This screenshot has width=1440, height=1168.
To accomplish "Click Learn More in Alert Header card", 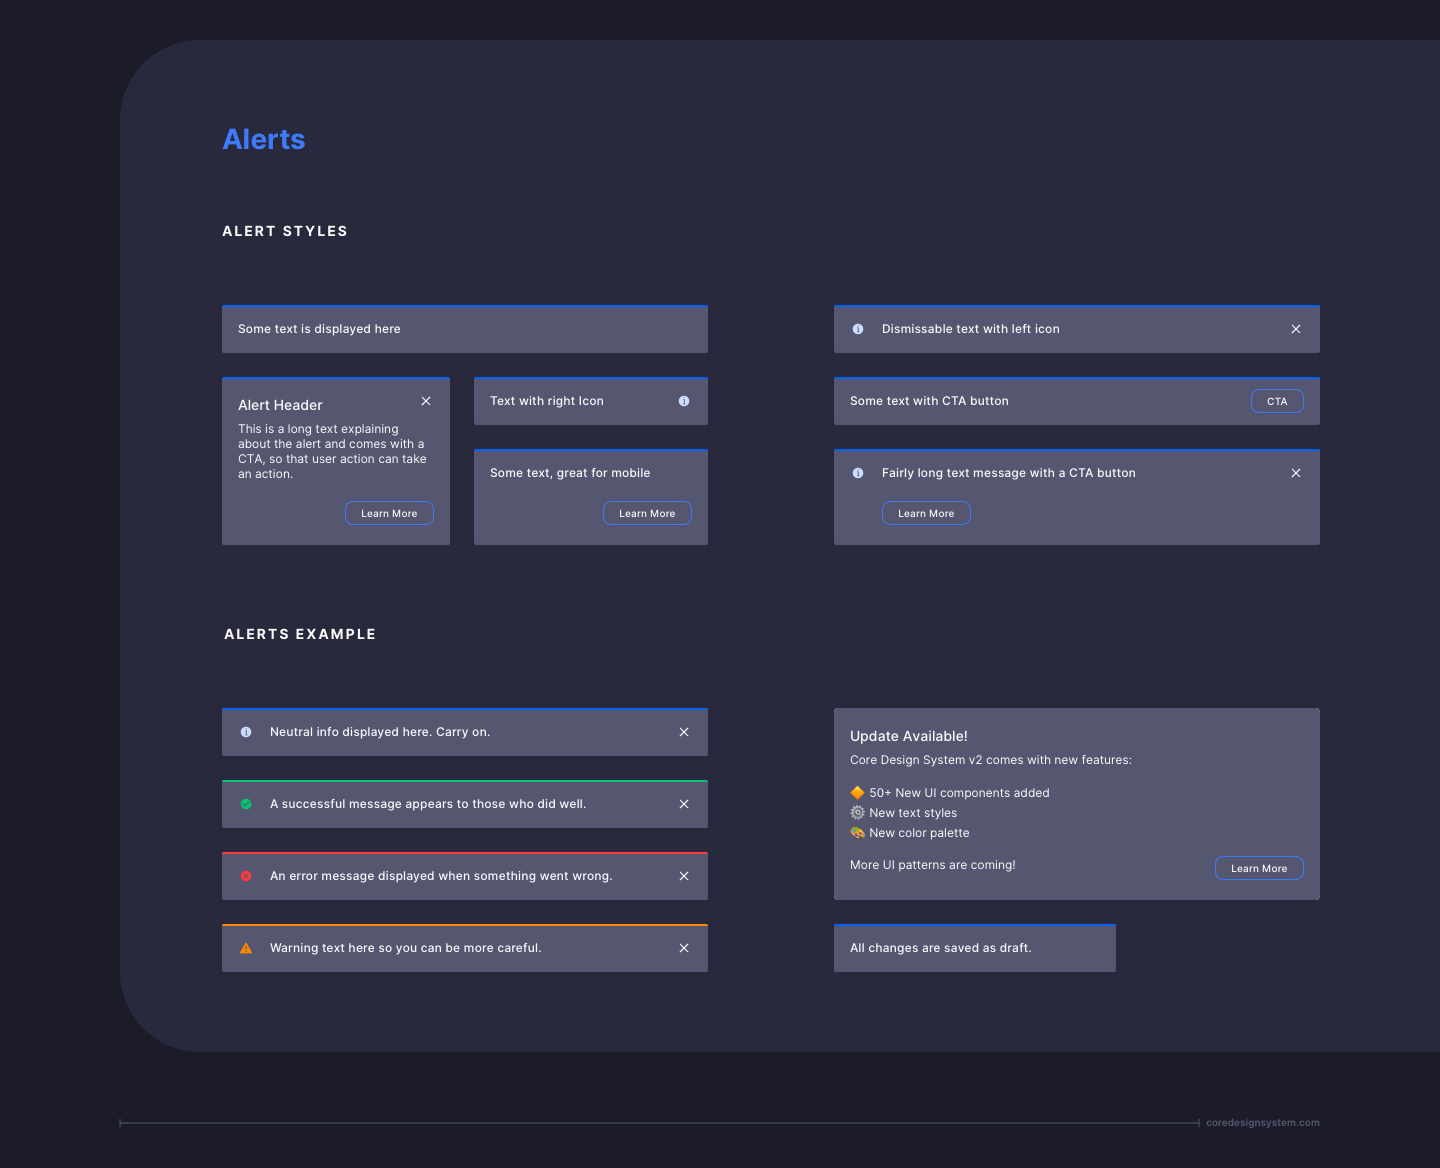I will tap(389, 513).
